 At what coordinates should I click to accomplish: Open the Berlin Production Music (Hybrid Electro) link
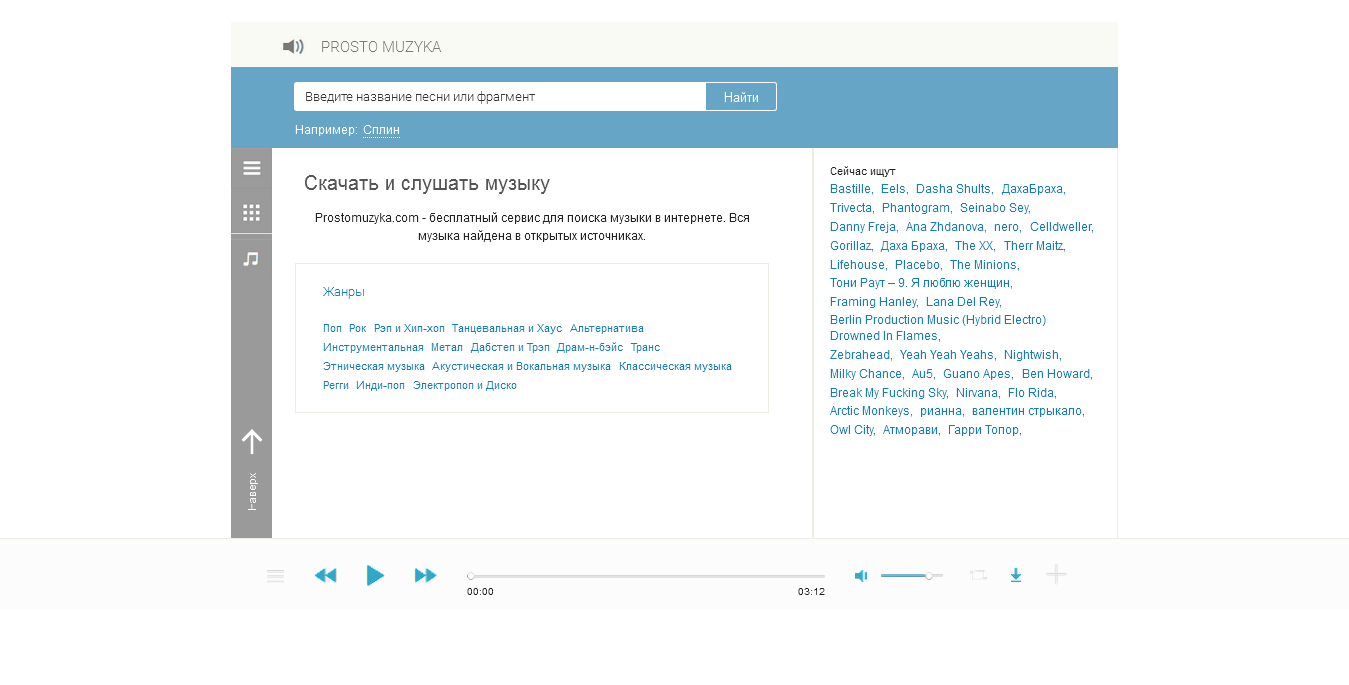click(938, 320)
